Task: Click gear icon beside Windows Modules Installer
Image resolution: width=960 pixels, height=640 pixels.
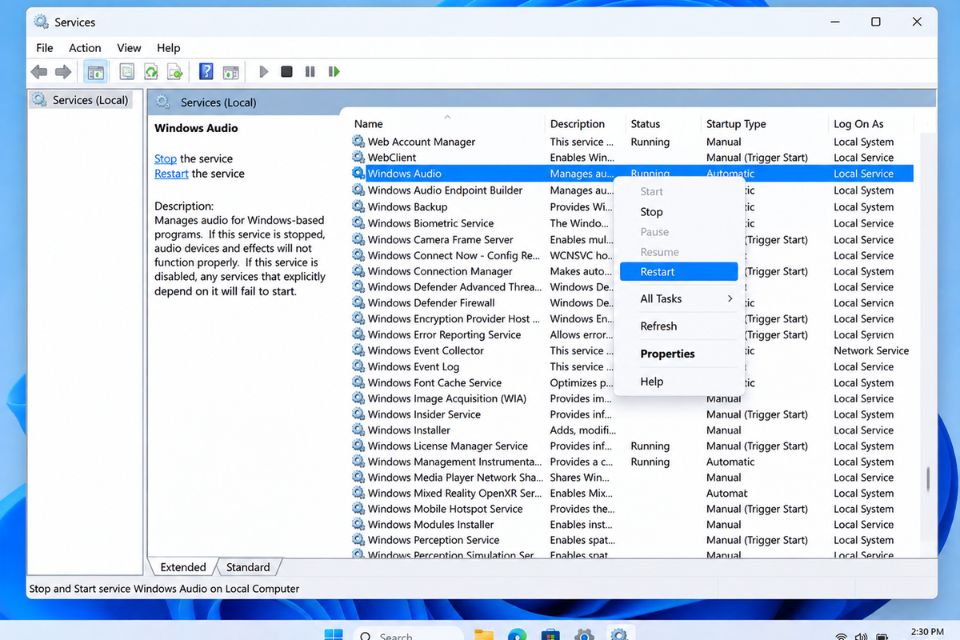Action: [358, 524]
